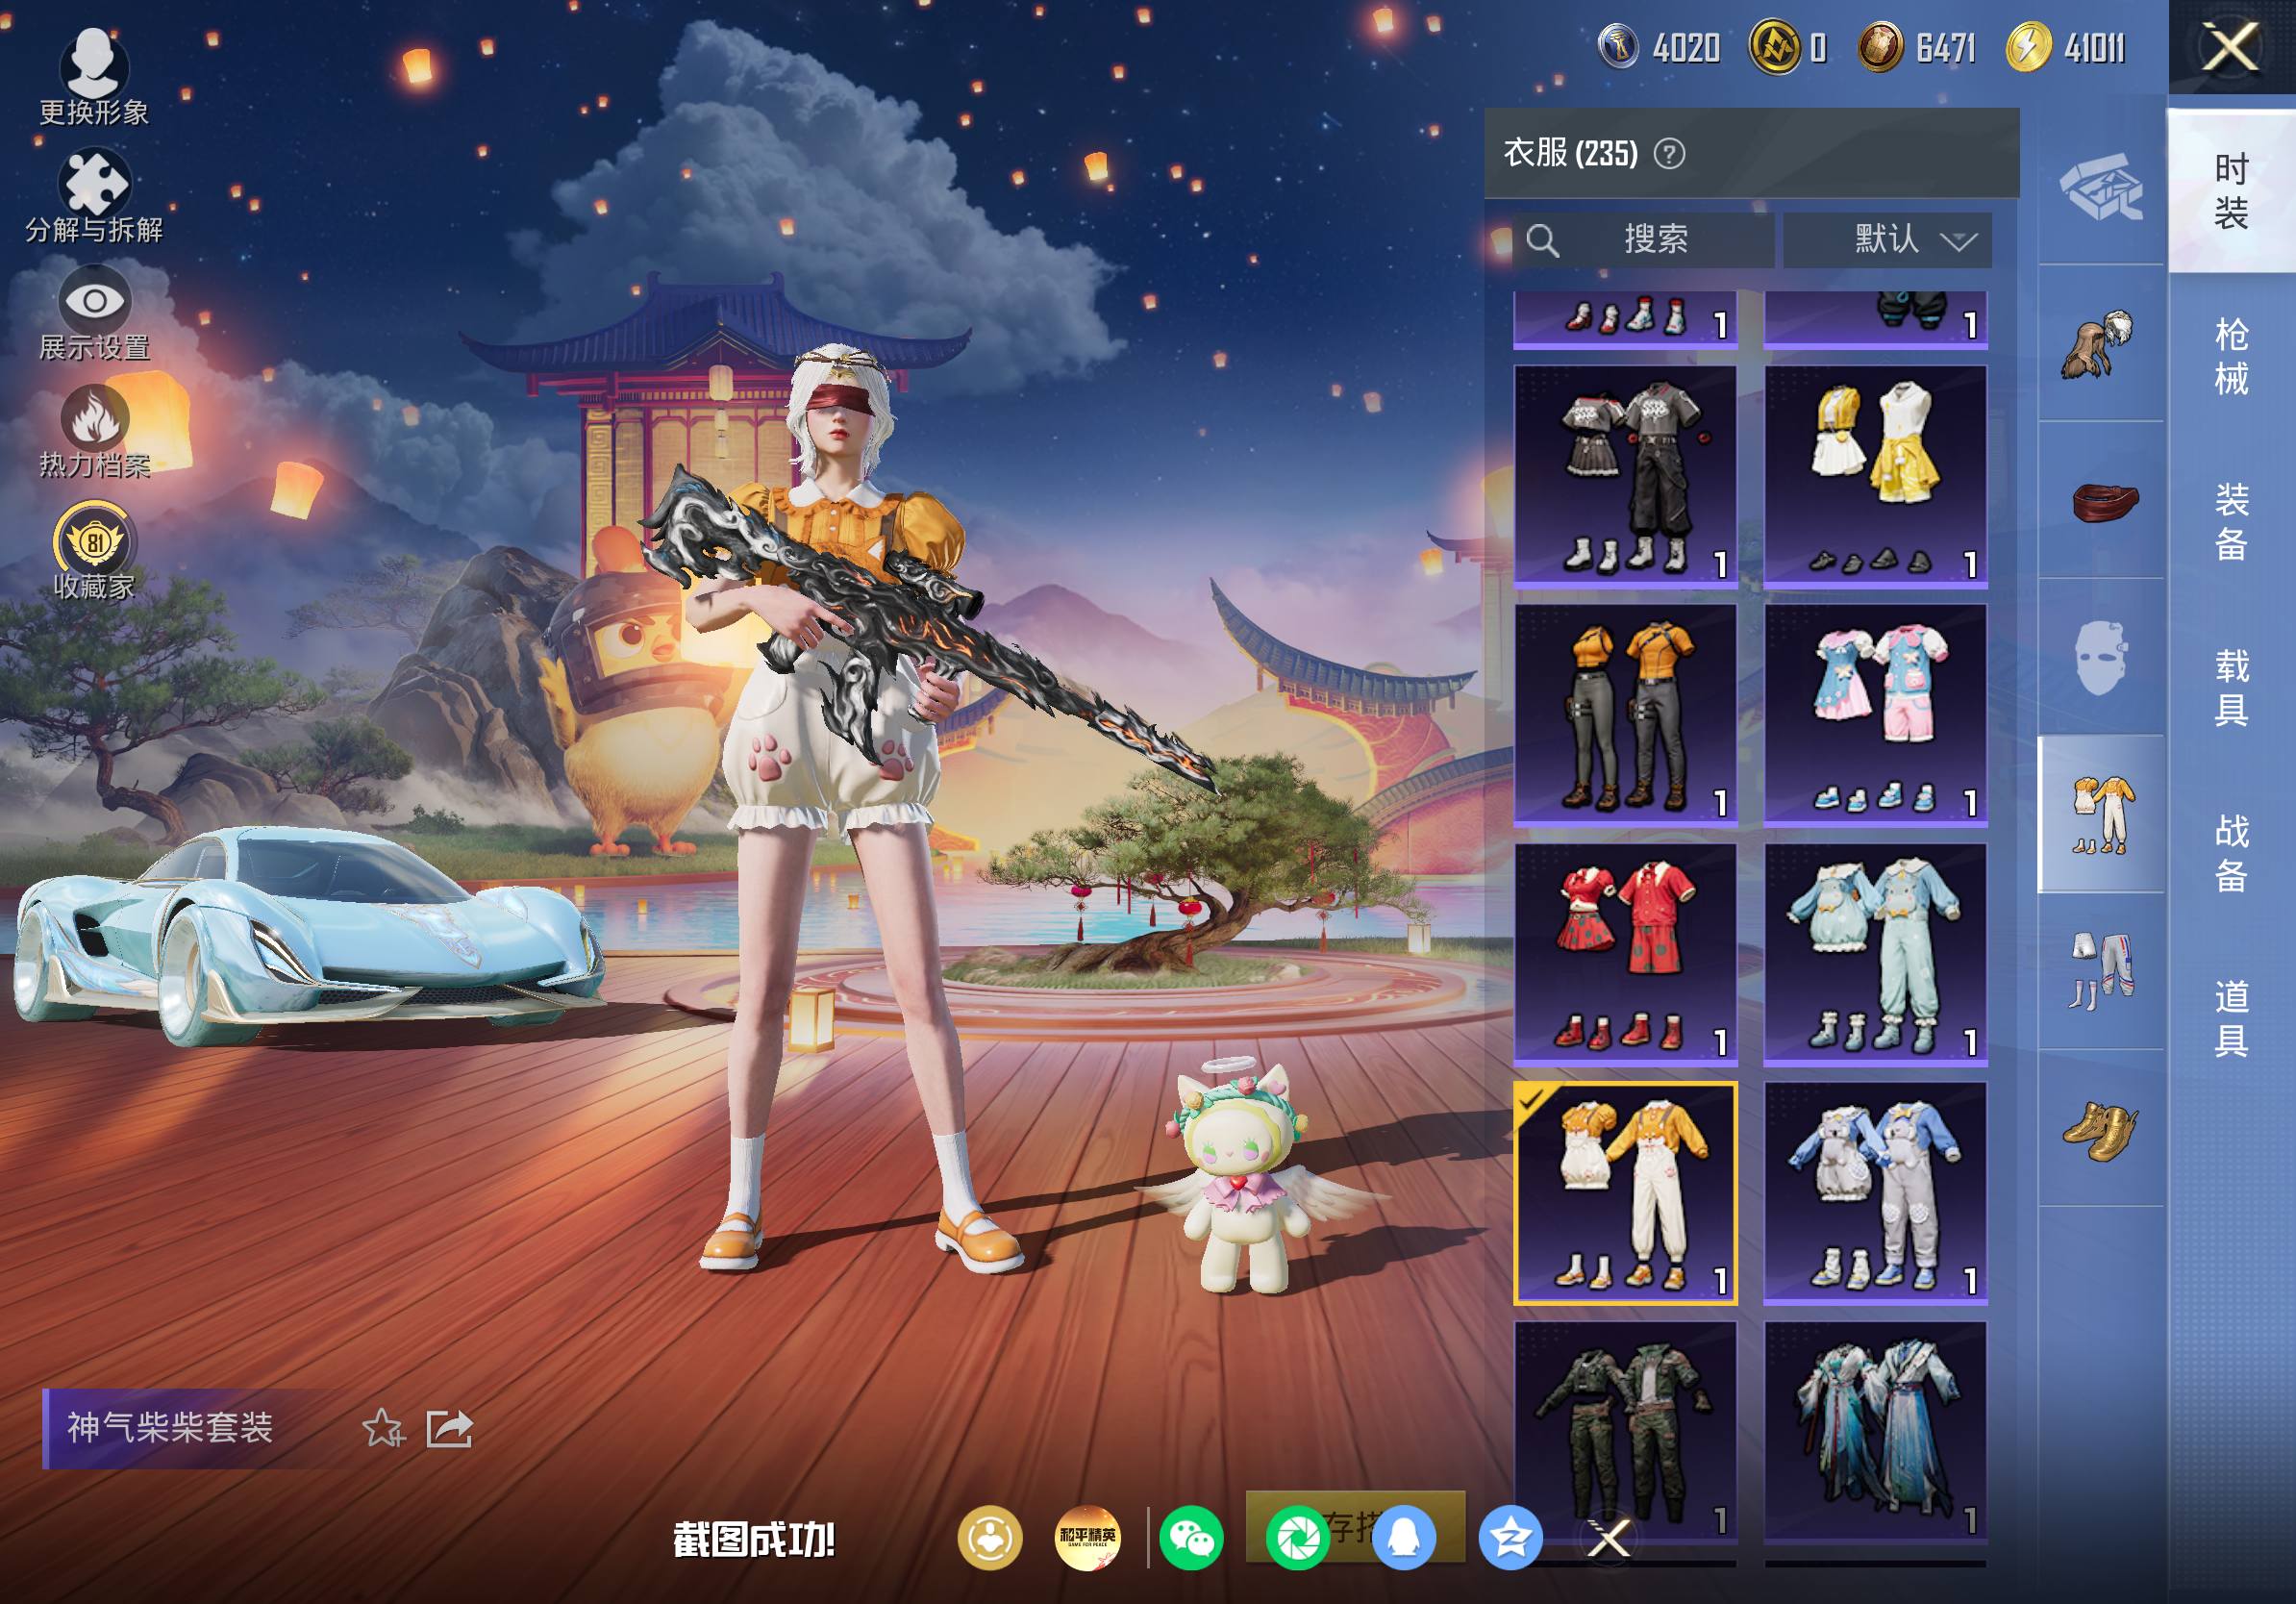Open the outfit set box category icon
The image size is (2296, 1604).
coord(2101,187)
